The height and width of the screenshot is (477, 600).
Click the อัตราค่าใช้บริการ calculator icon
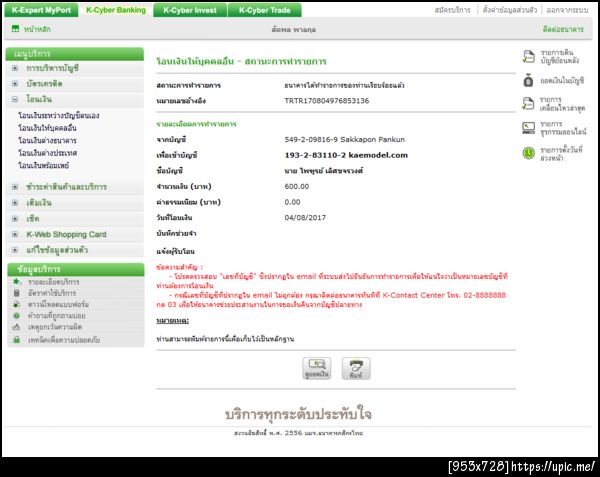[16, 293]
